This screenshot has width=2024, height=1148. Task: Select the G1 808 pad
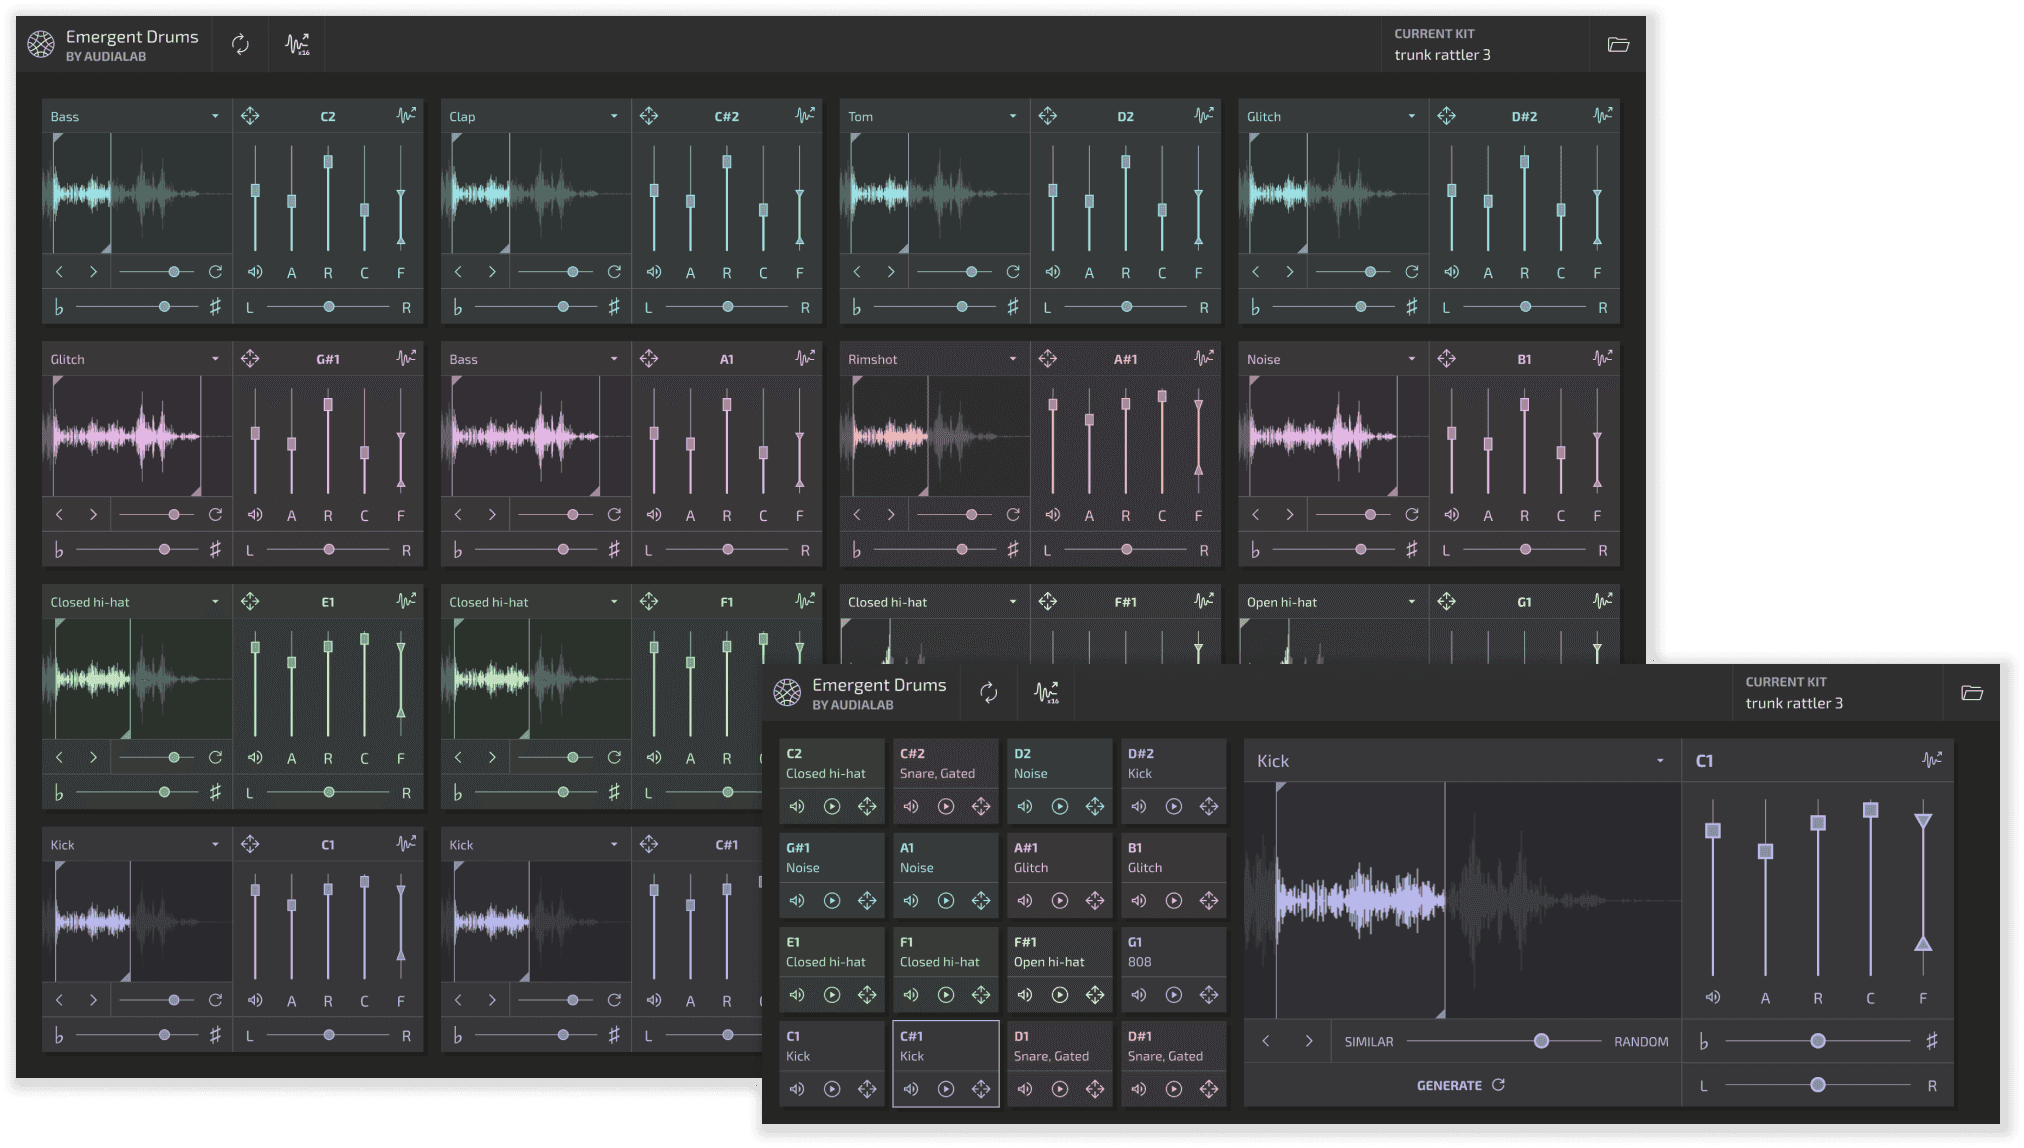click(x=1173, y=952)
